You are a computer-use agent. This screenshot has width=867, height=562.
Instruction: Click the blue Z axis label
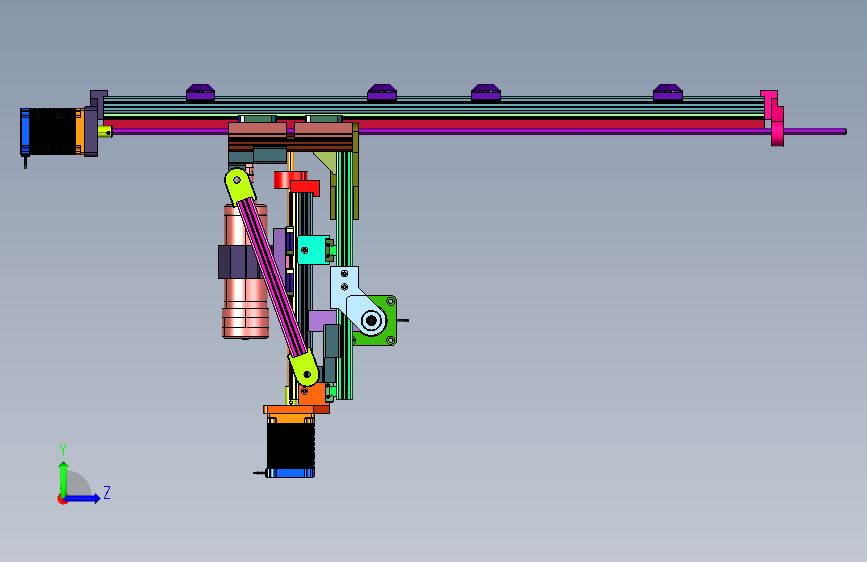(x=107, y=492)
